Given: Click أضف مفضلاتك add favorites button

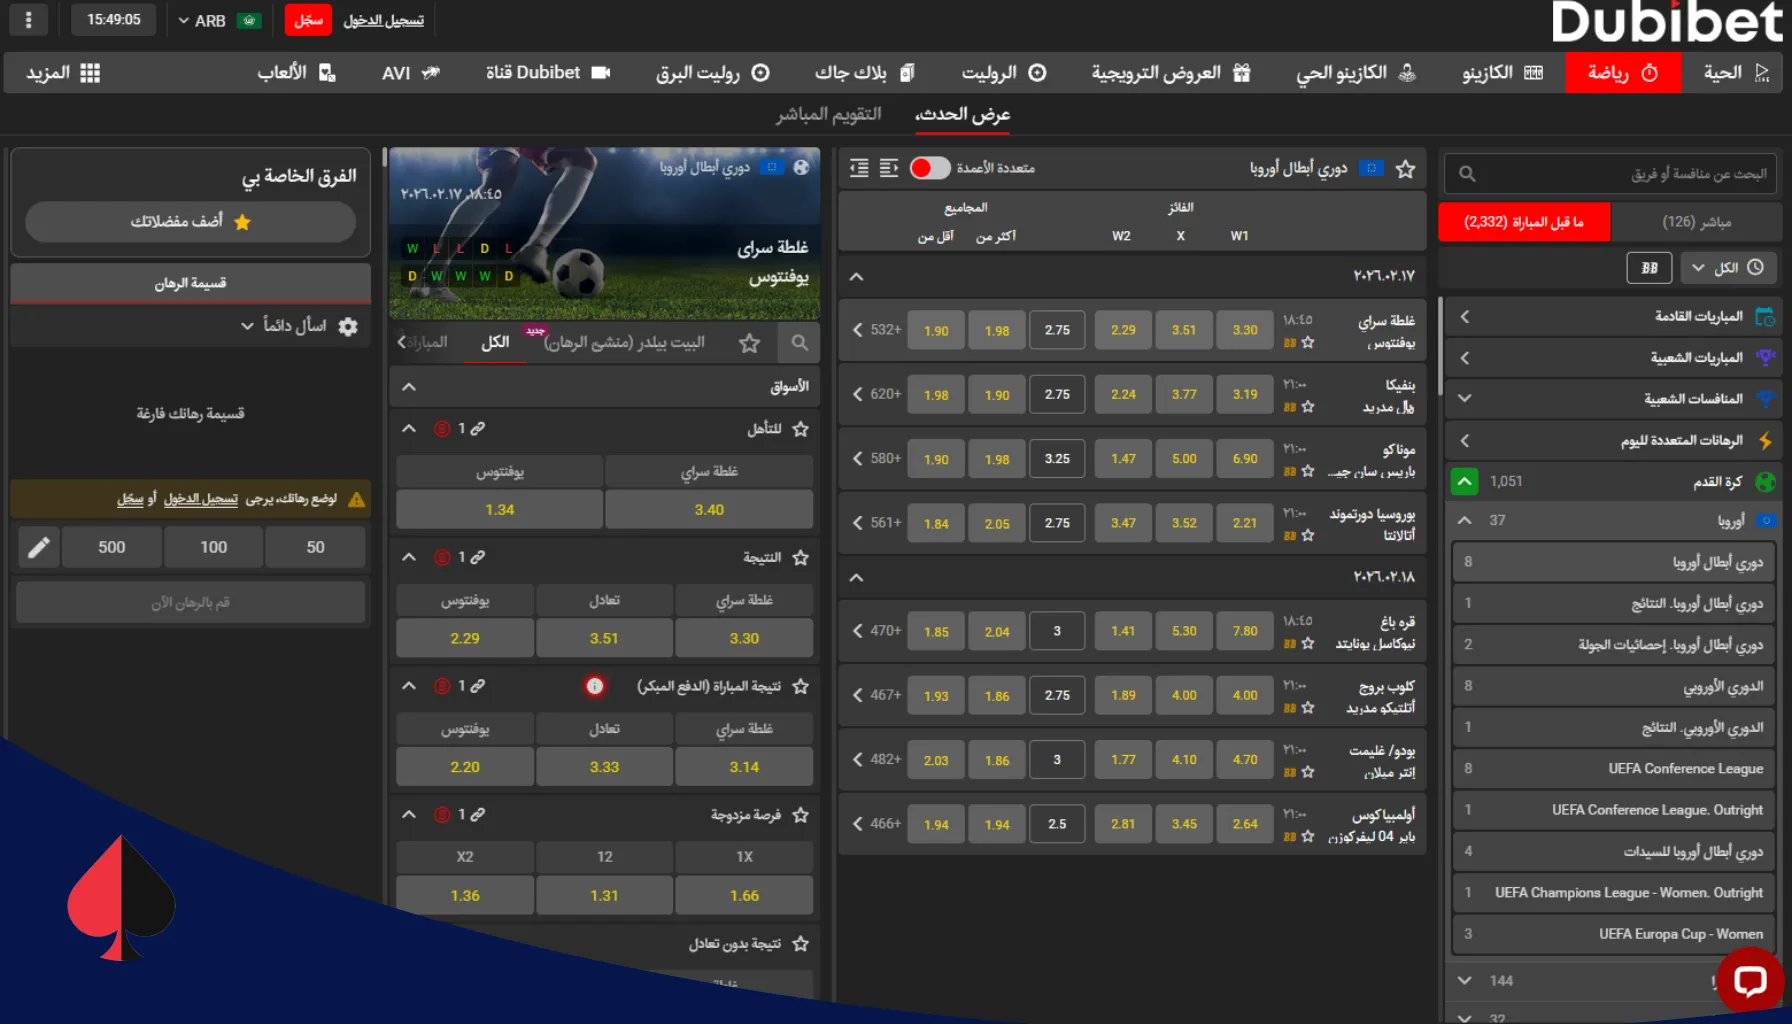Looking at the screenshot, I should [x=190, y=222].
